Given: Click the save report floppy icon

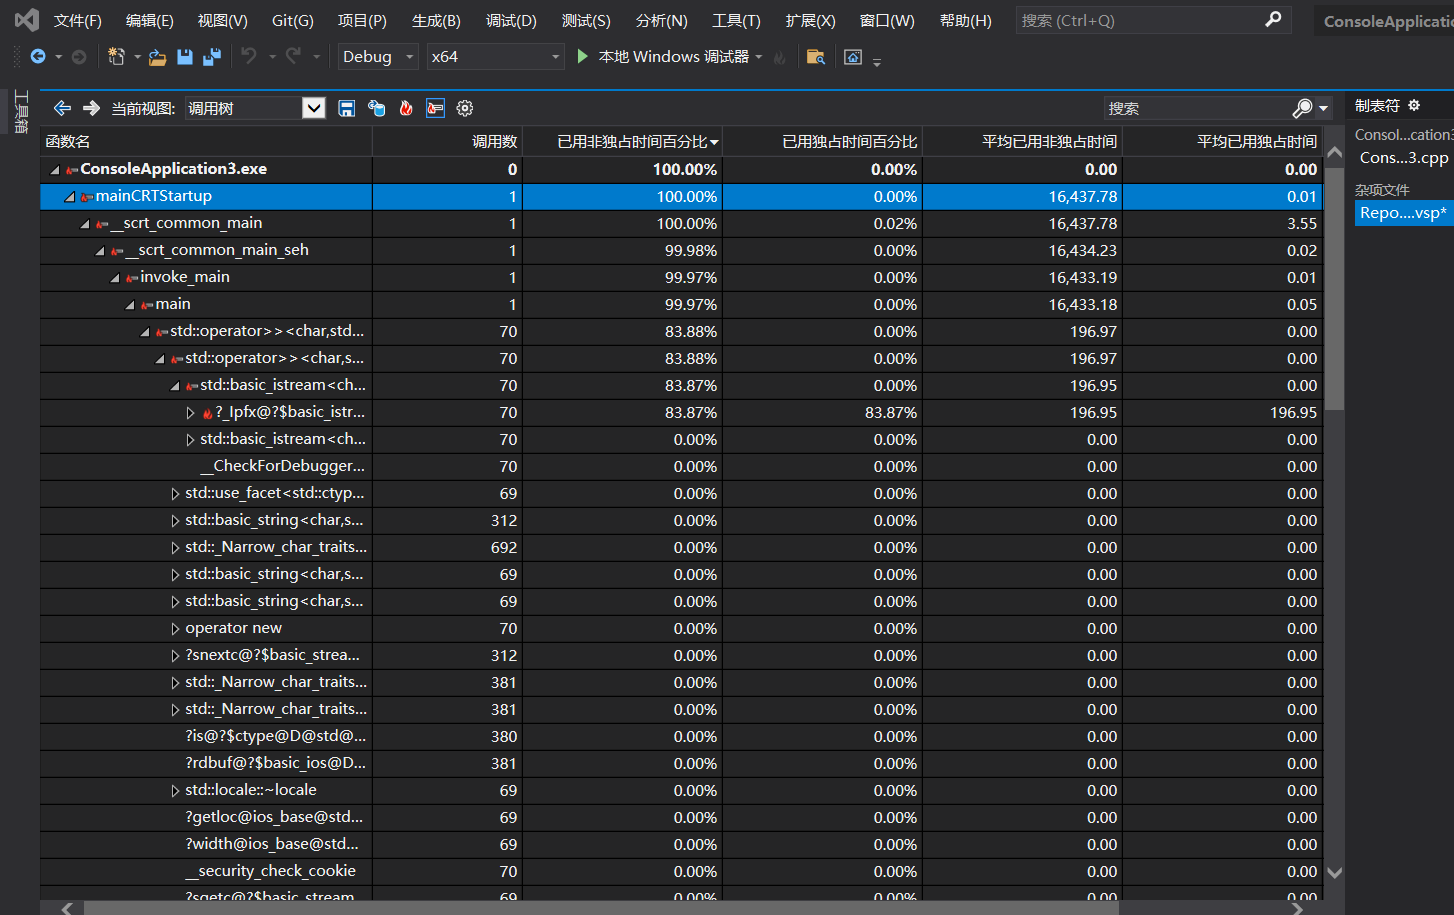Looking at the screenshot, I should click(346, 108).
